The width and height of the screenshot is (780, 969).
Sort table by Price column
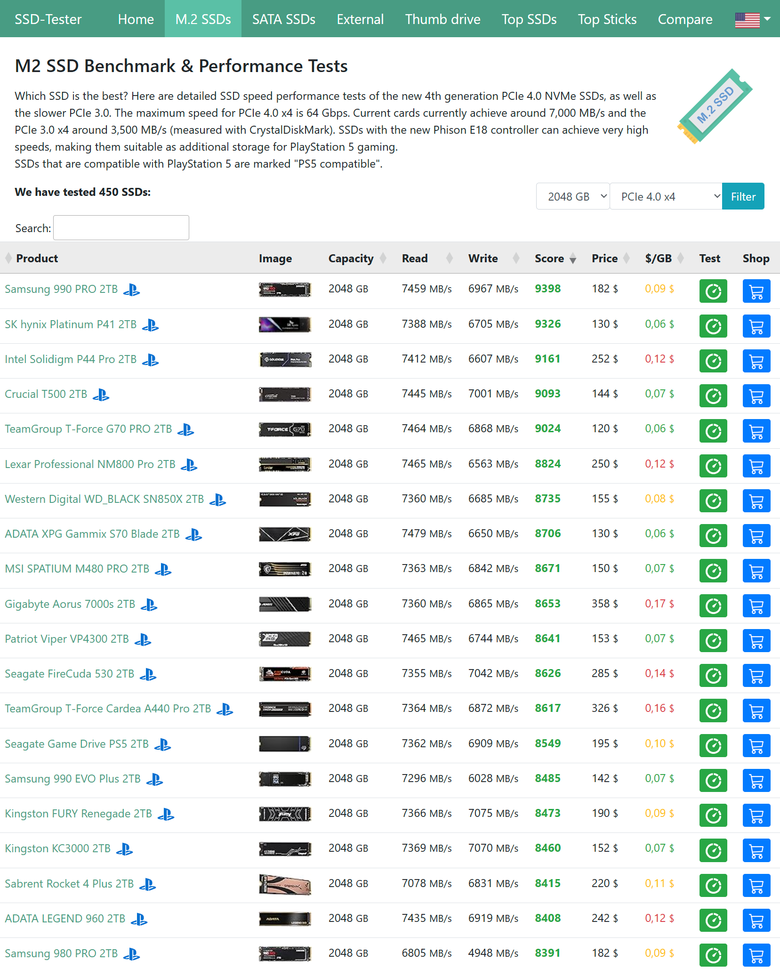tap(609, 258)
